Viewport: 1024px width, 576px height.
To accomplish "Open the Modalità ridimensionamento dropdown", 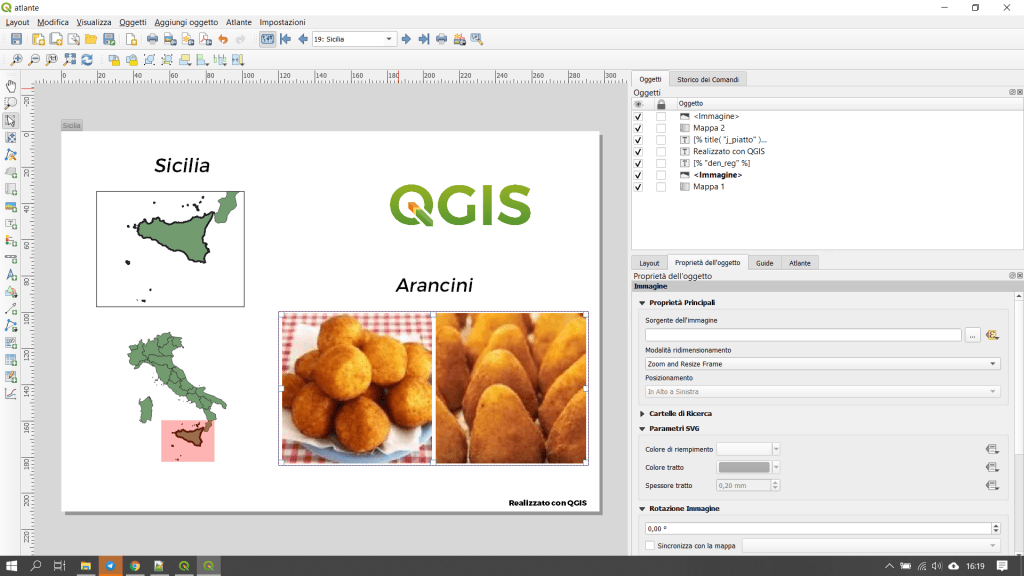I will pos(822,364).
